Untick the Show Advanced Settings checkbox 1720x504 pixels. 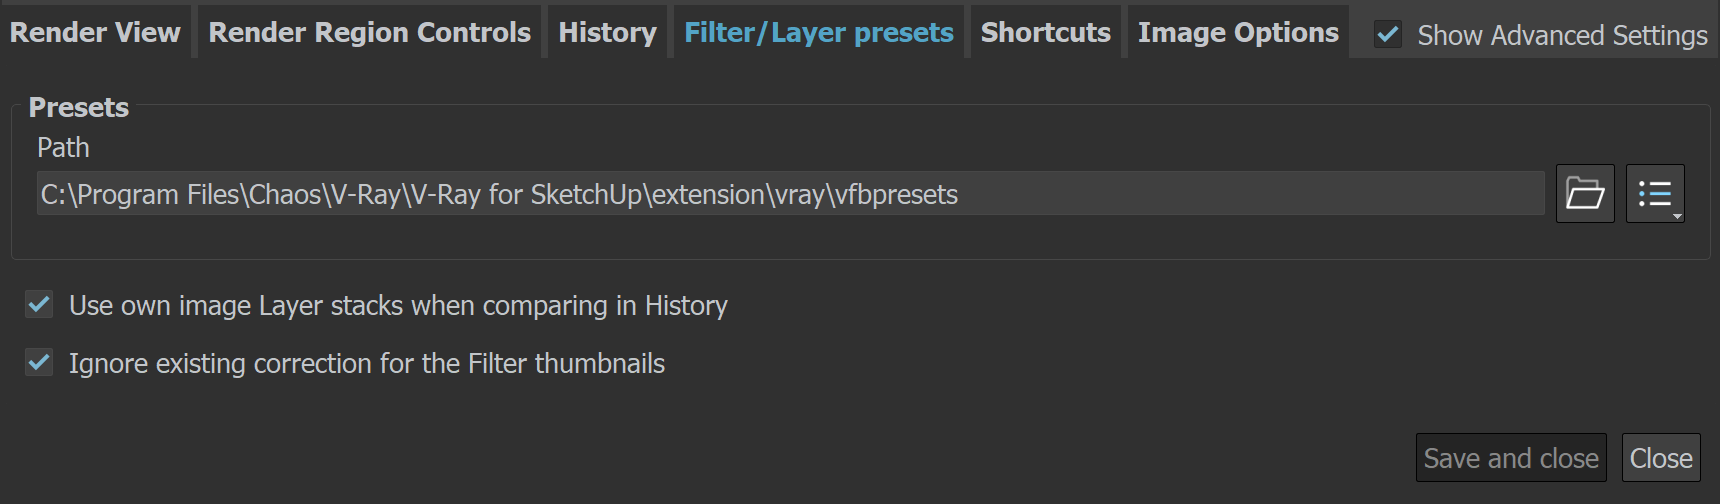1388,35
